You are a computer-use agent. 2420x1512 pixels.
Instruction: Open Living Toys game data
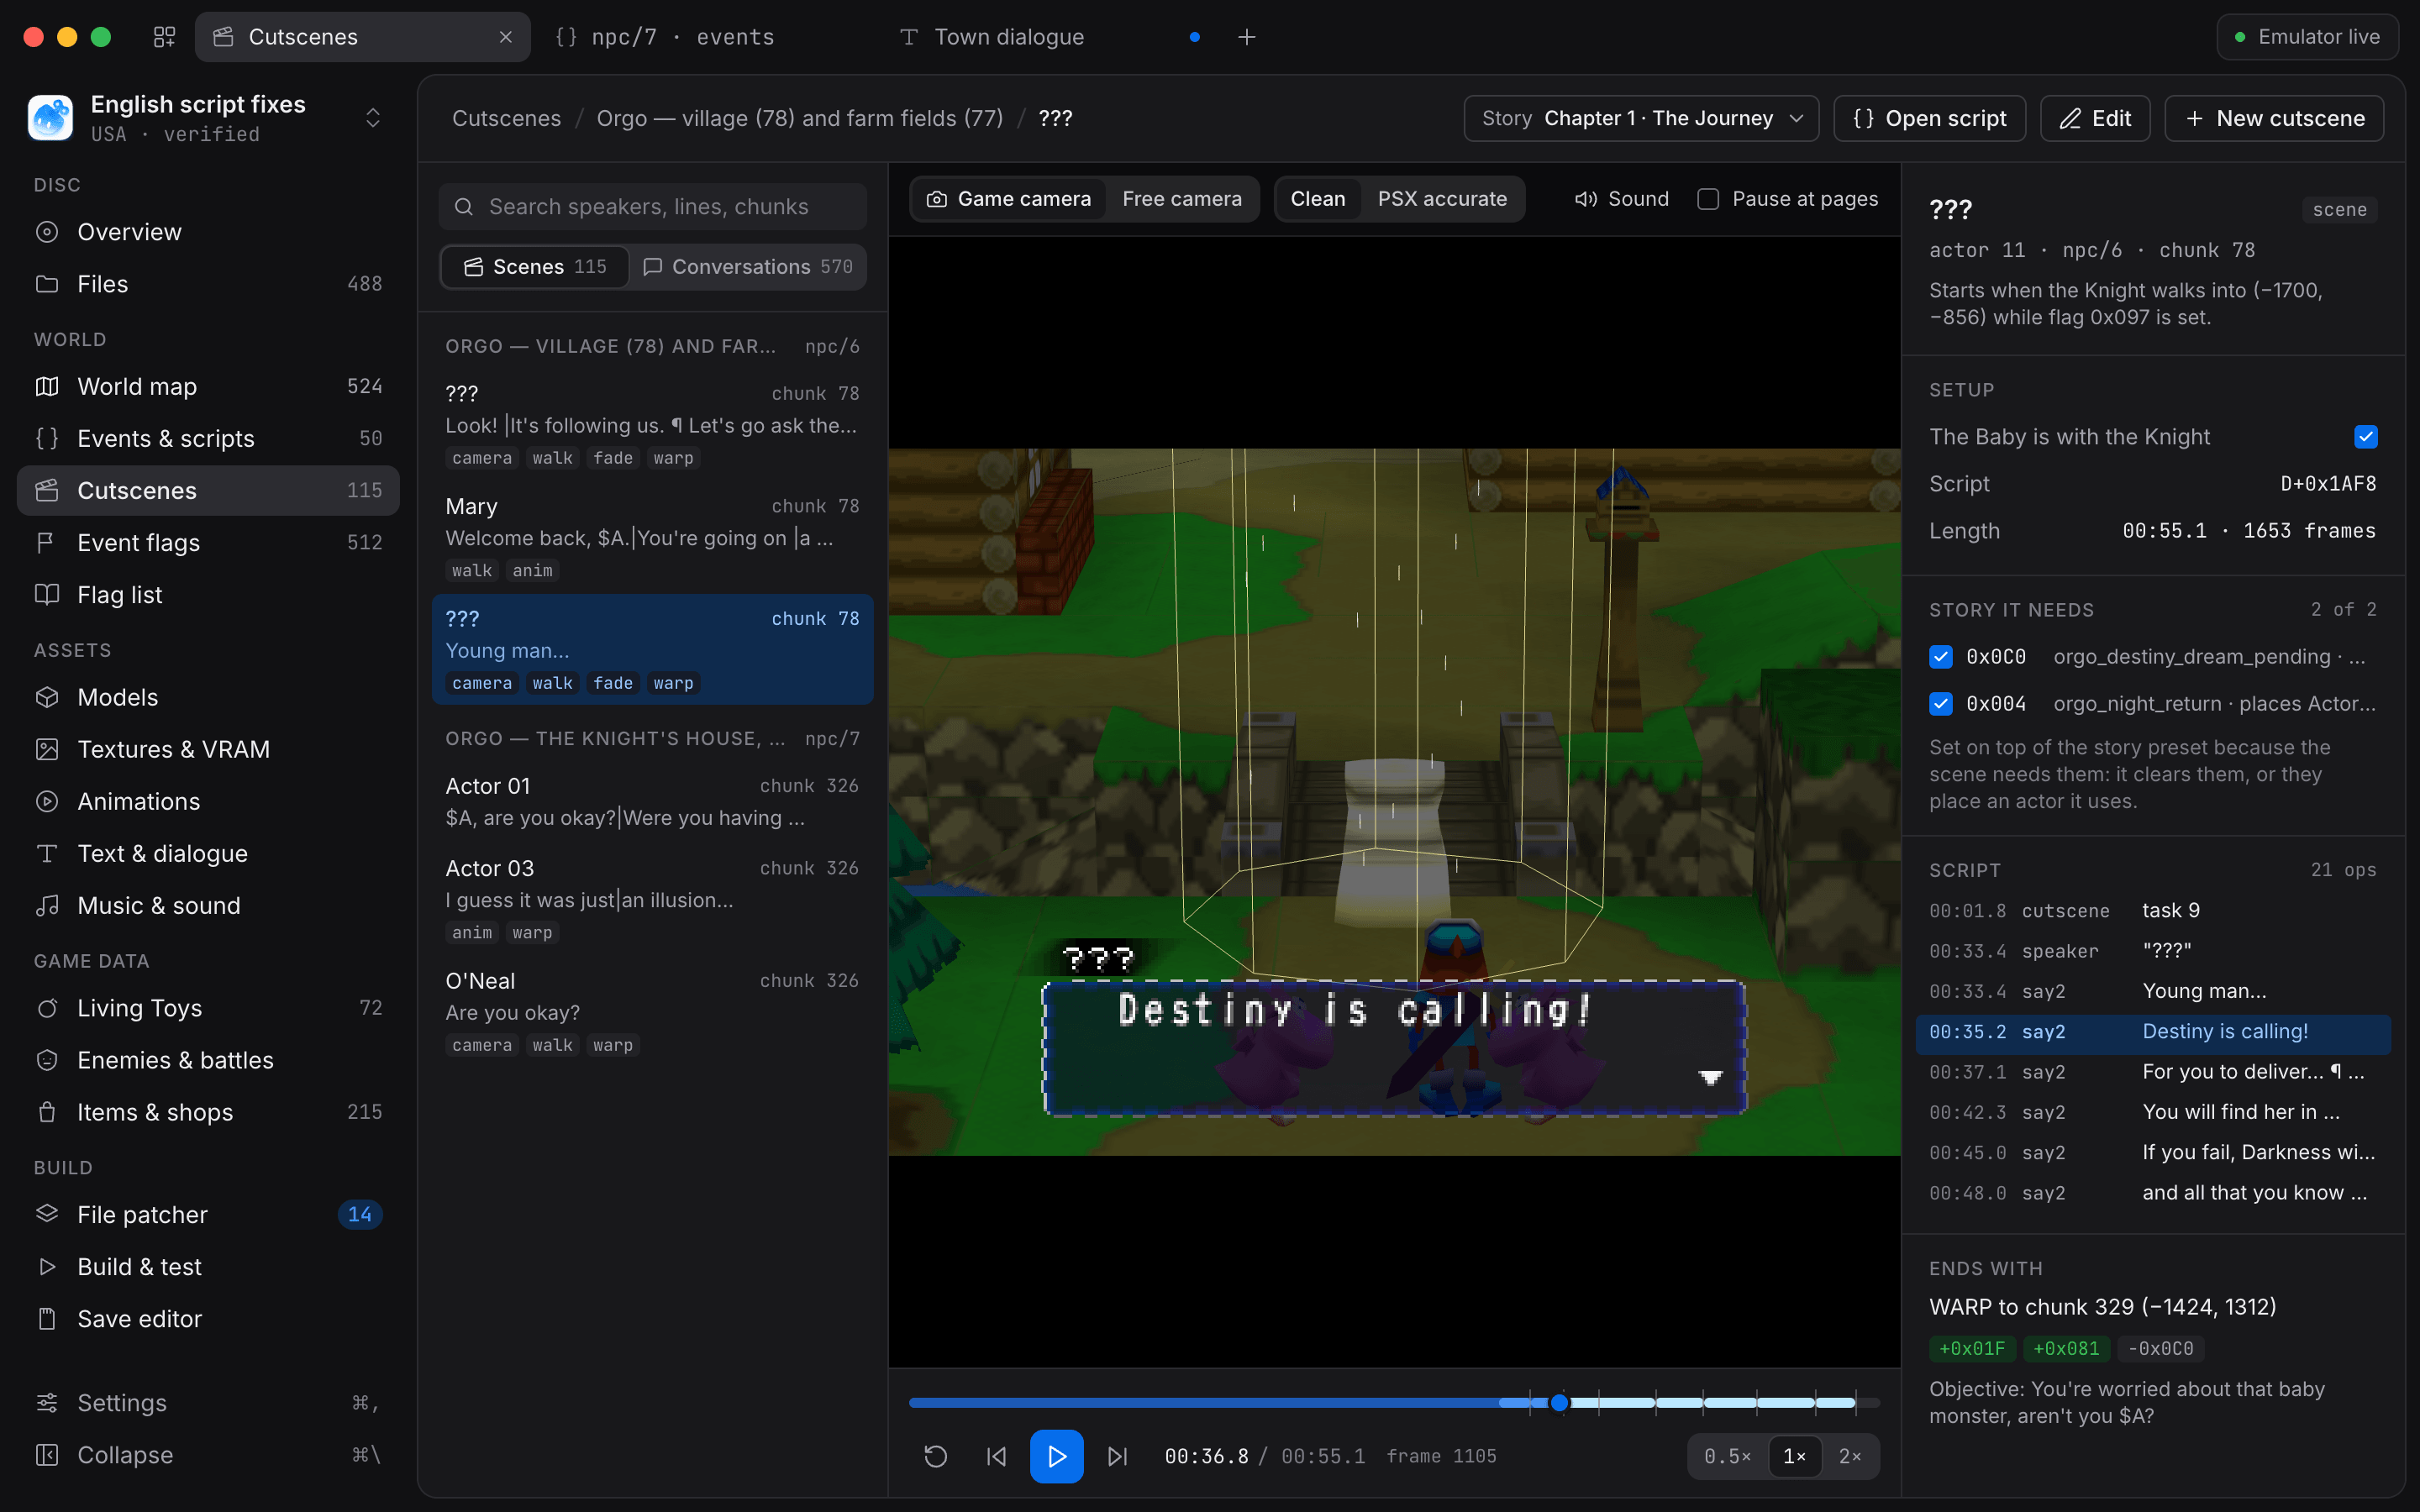point(208,1008)
